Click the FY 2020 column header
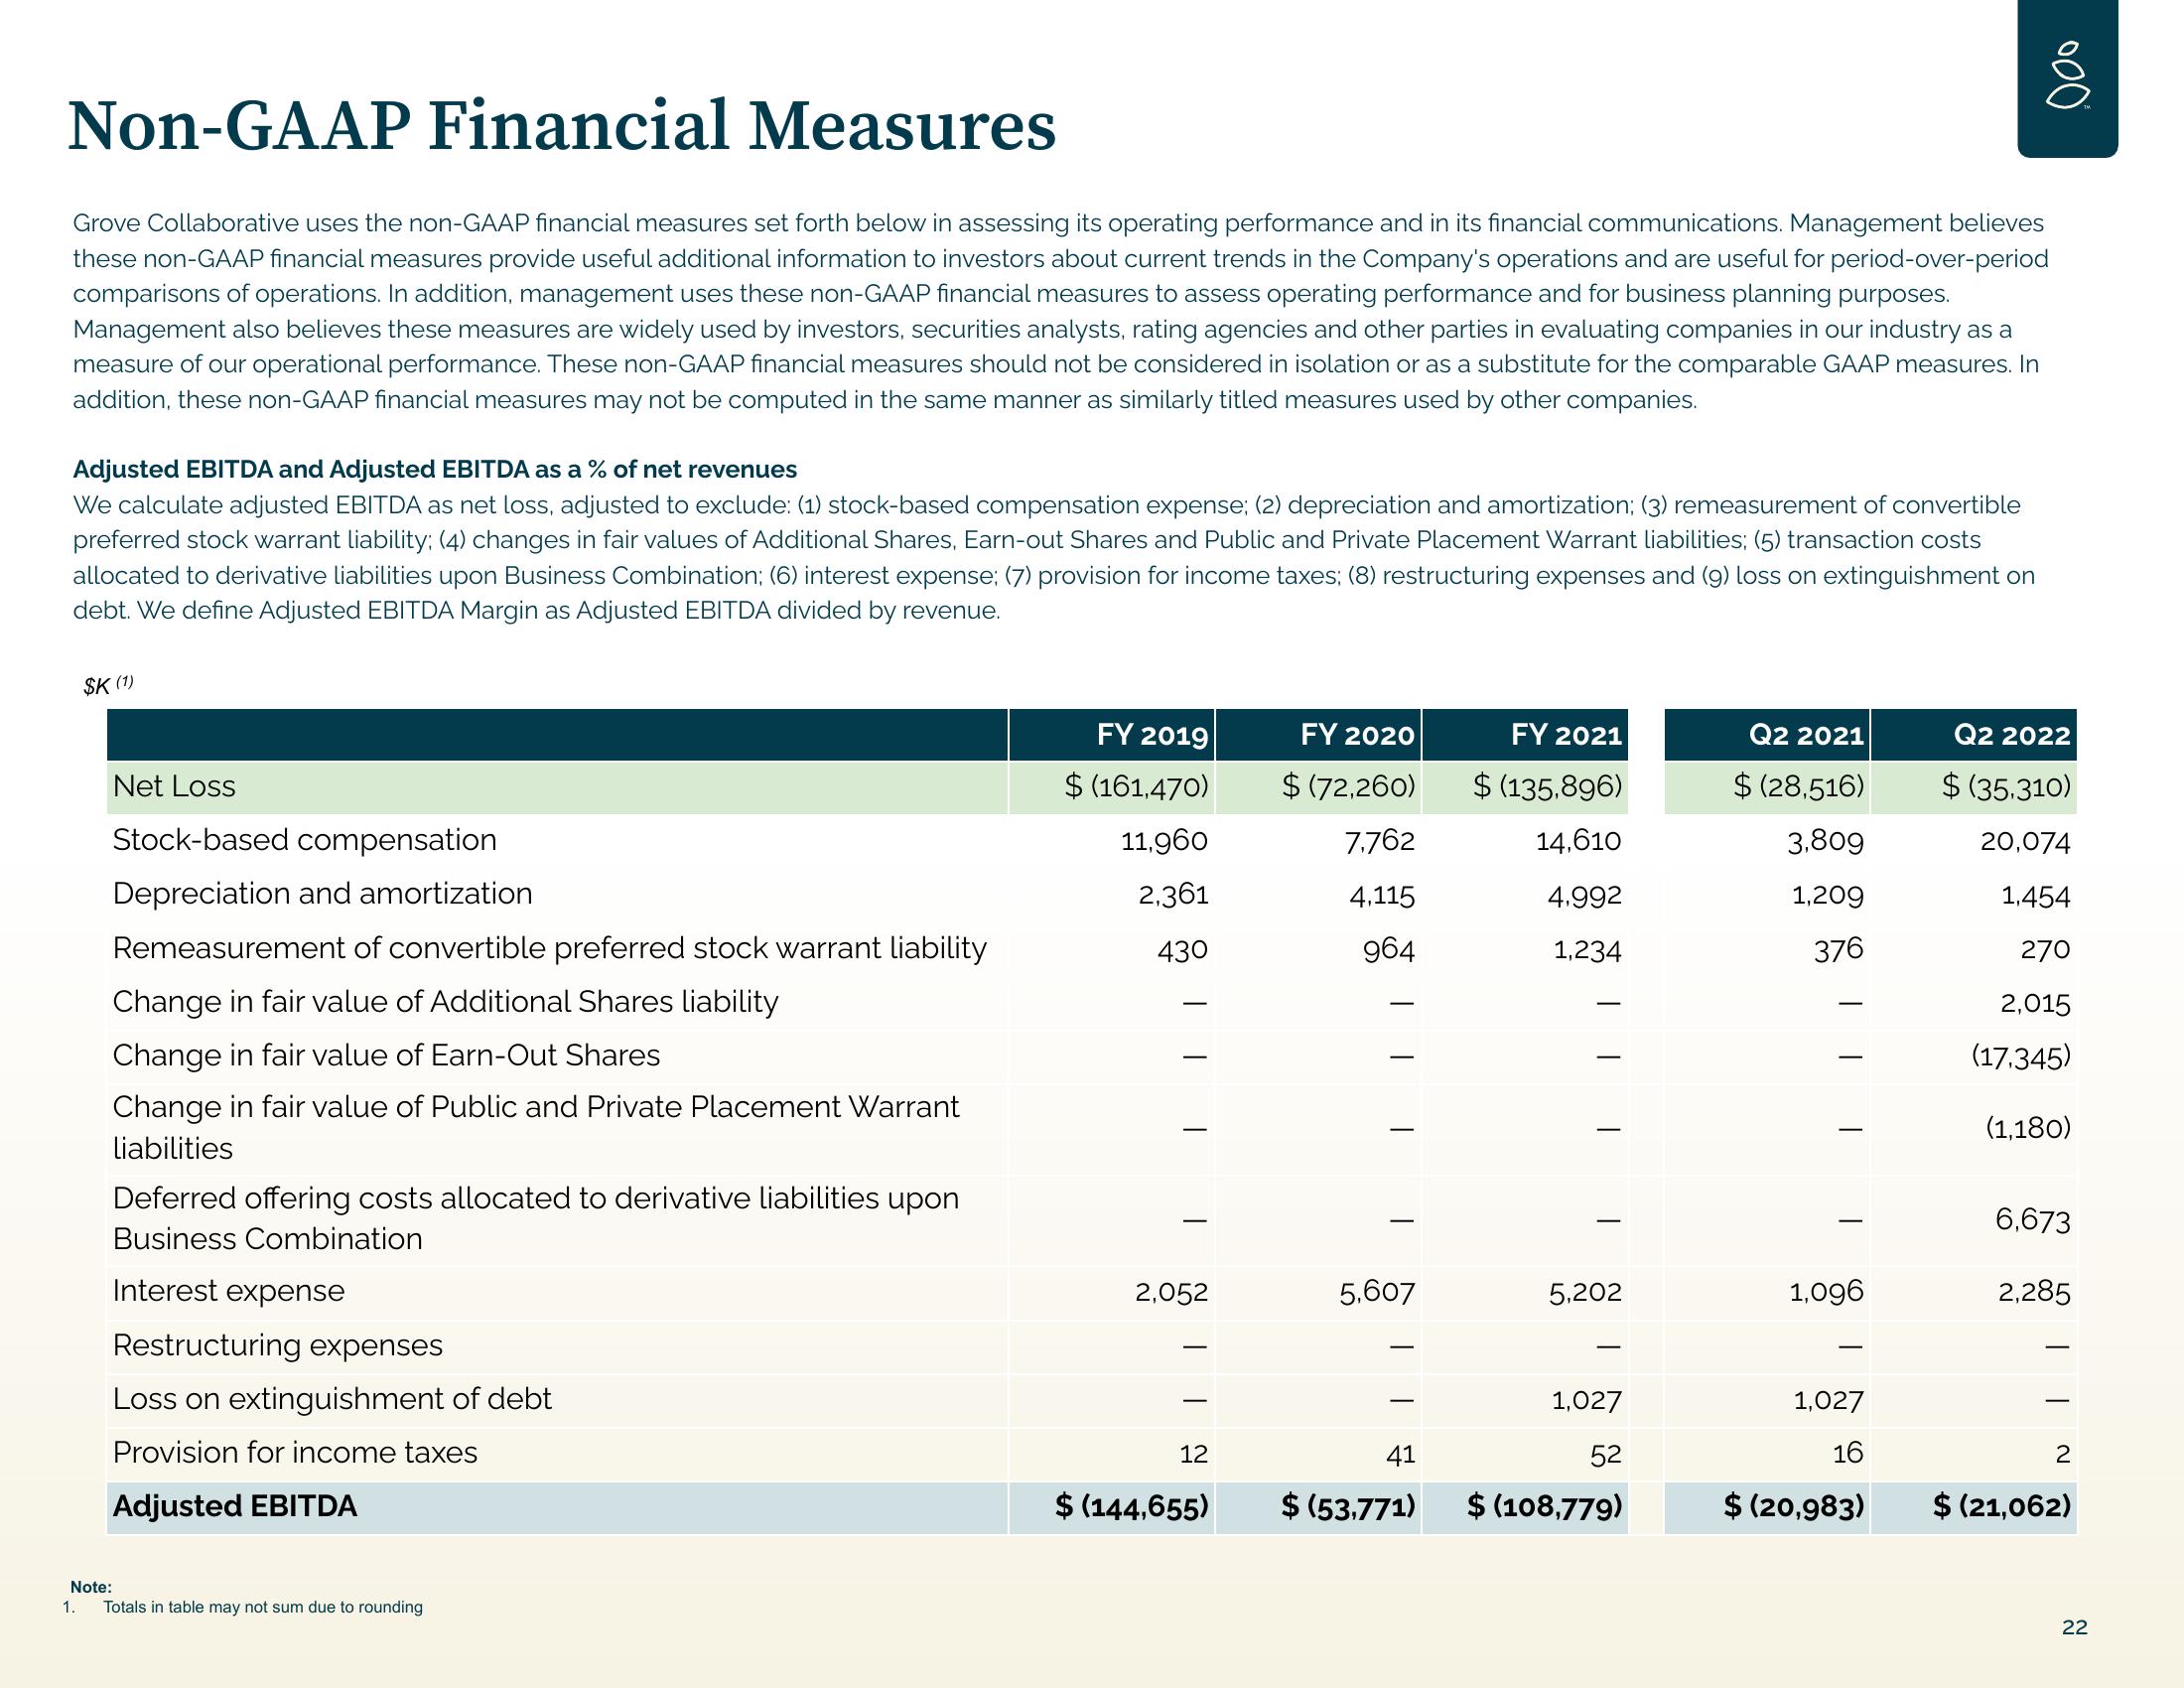The height and width of the screenshot is (1688, 2184). click(x=1357, y=736)
